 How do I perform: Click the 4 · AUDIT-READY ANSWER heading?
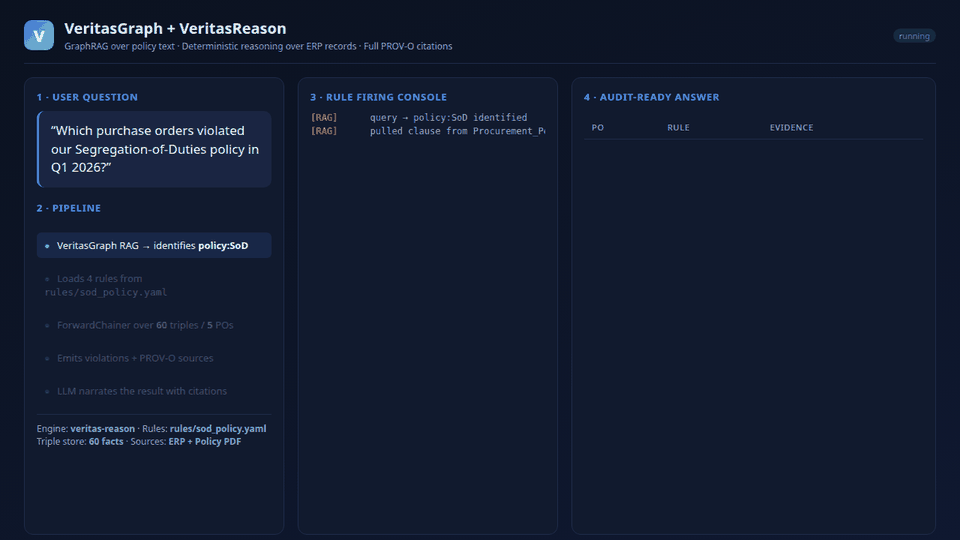[651, 97]
